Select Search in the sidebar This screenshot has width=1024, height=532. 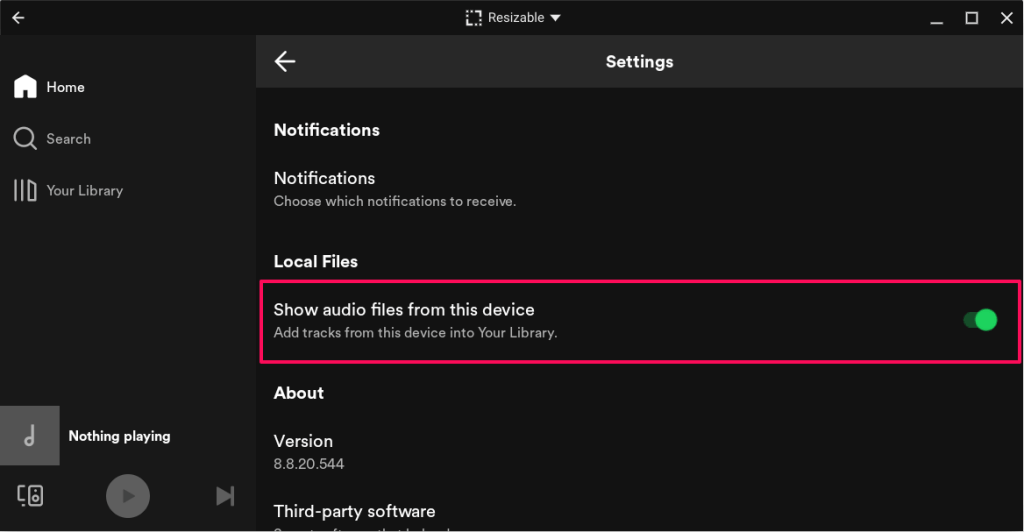point(68,139)
